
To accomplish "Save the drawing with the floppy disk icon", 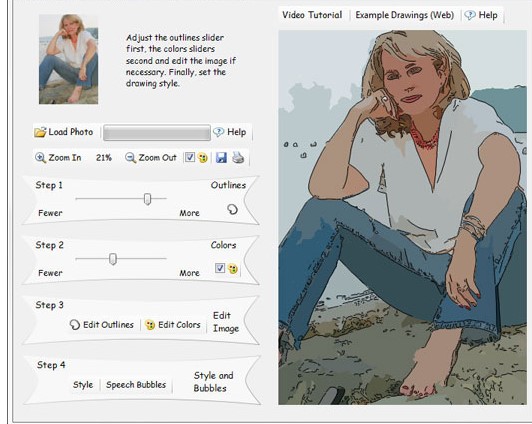I will tap(221, 158).
